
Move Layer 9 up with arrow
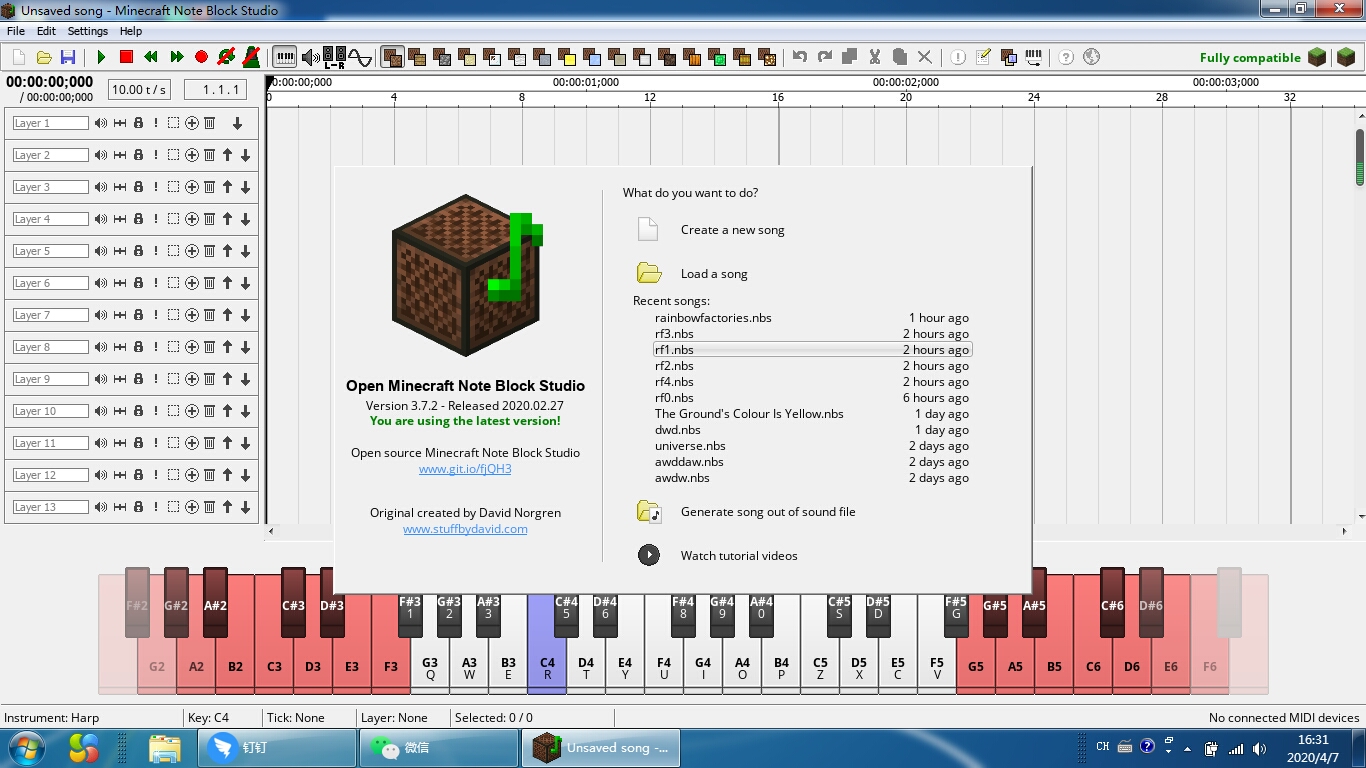tap(227, 379)
